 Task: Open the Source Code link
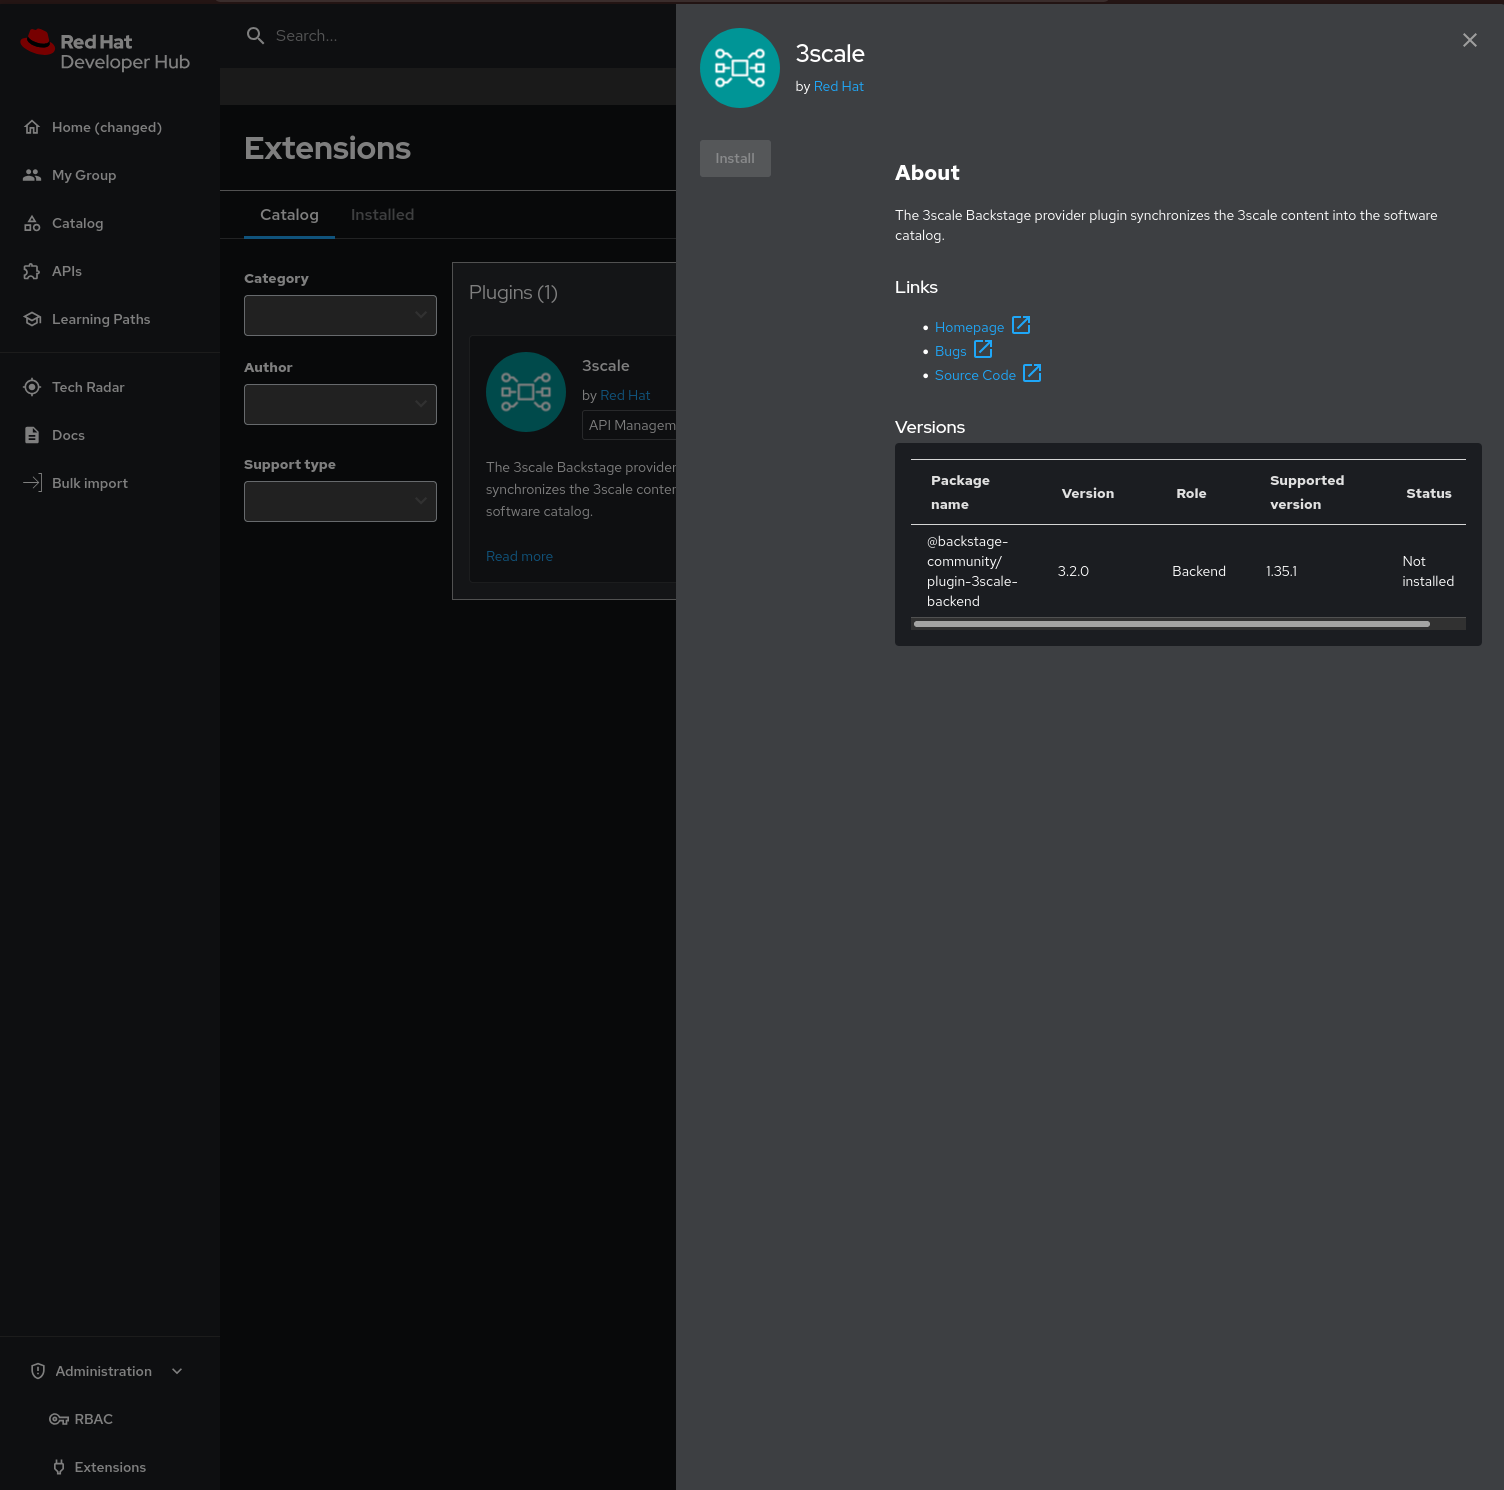pyautogui.click(x=975, y=375)
